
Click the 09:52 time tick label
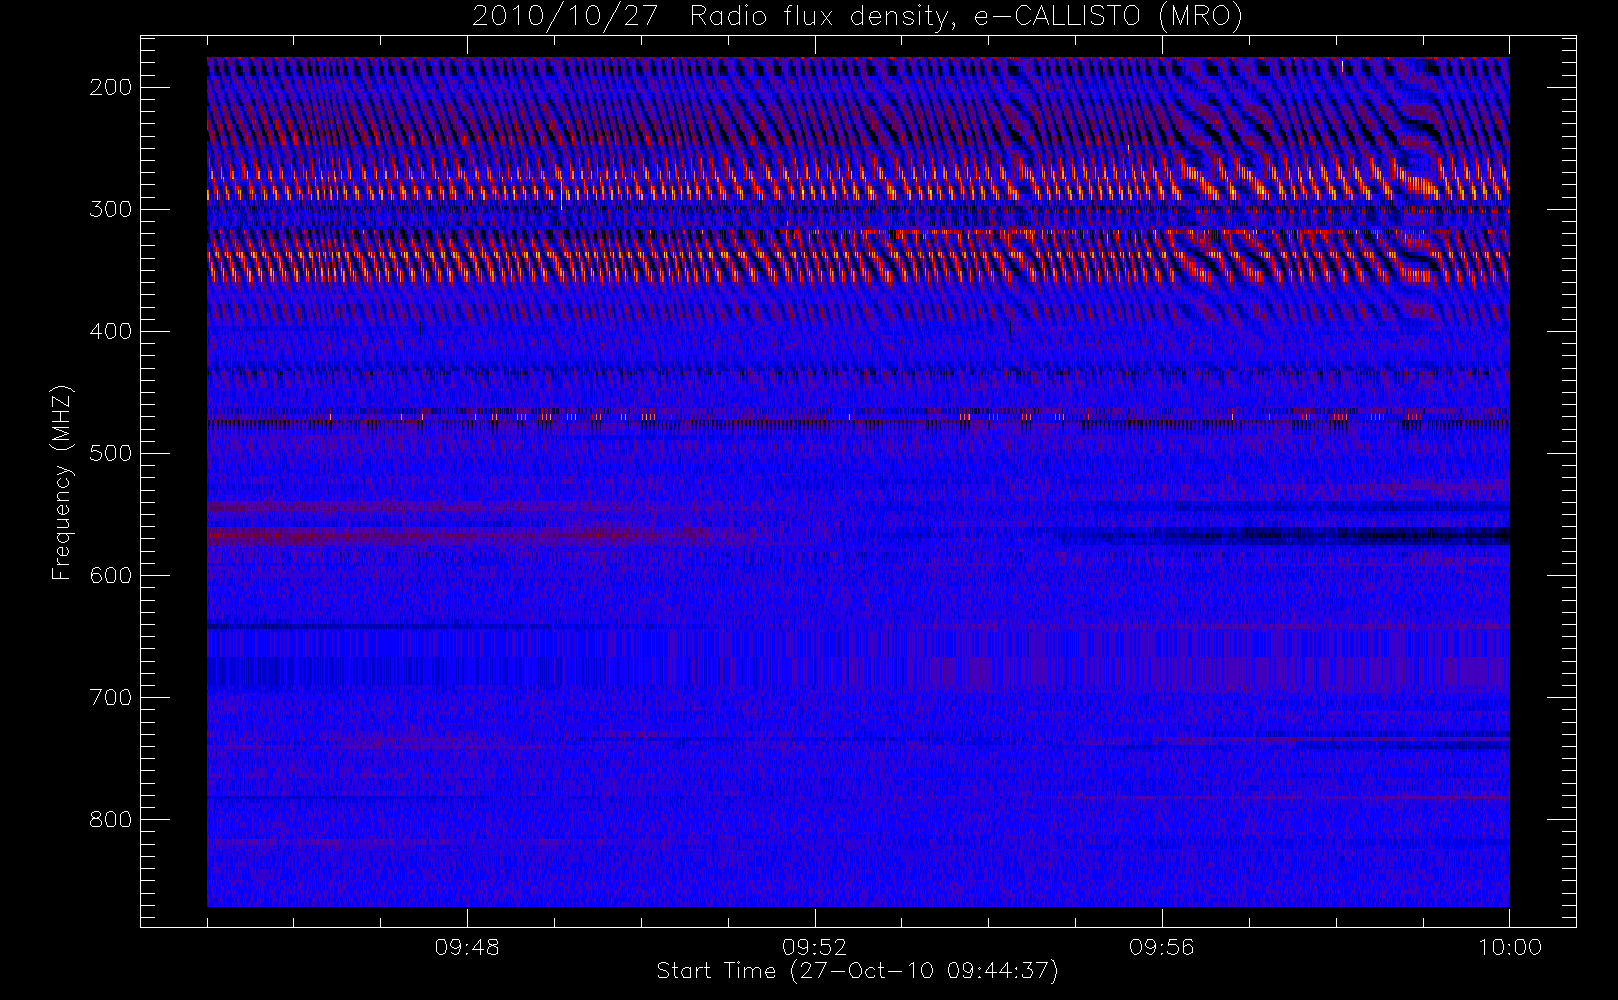[x=815, y=947]
